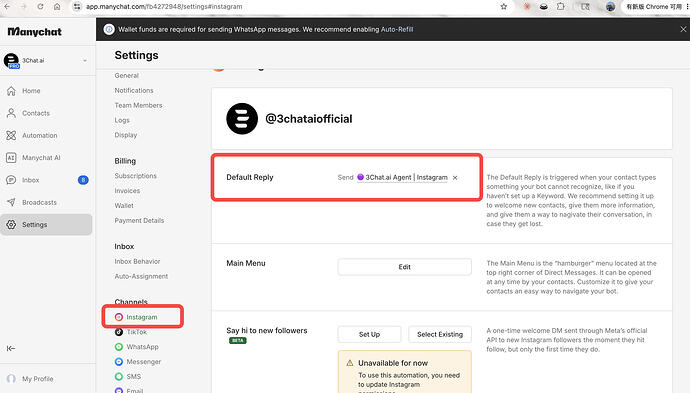This screenshot has height=393, width=690.
Task: Click the Select Existing button
Action: (x=440, y=334)
